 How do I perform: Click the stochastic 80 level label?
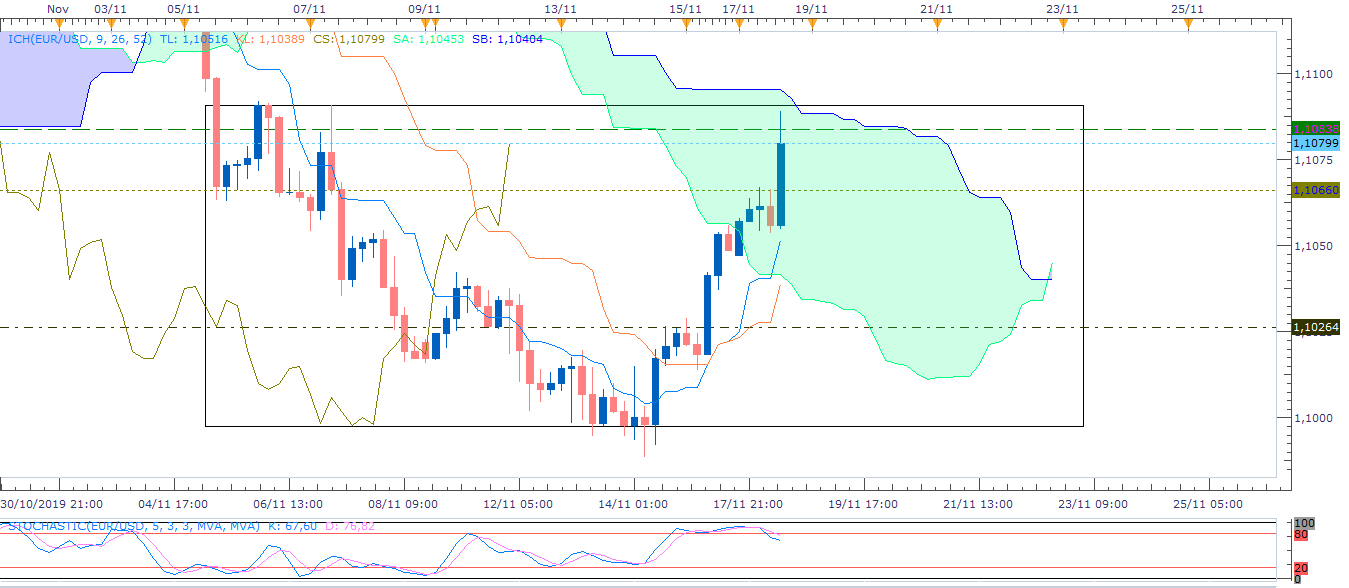coord(1299,534)
